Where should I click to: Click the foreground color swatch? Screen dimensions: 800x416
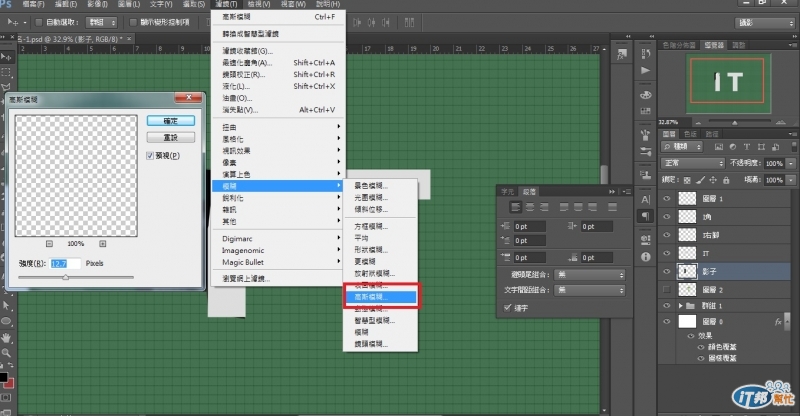point(3,378)
